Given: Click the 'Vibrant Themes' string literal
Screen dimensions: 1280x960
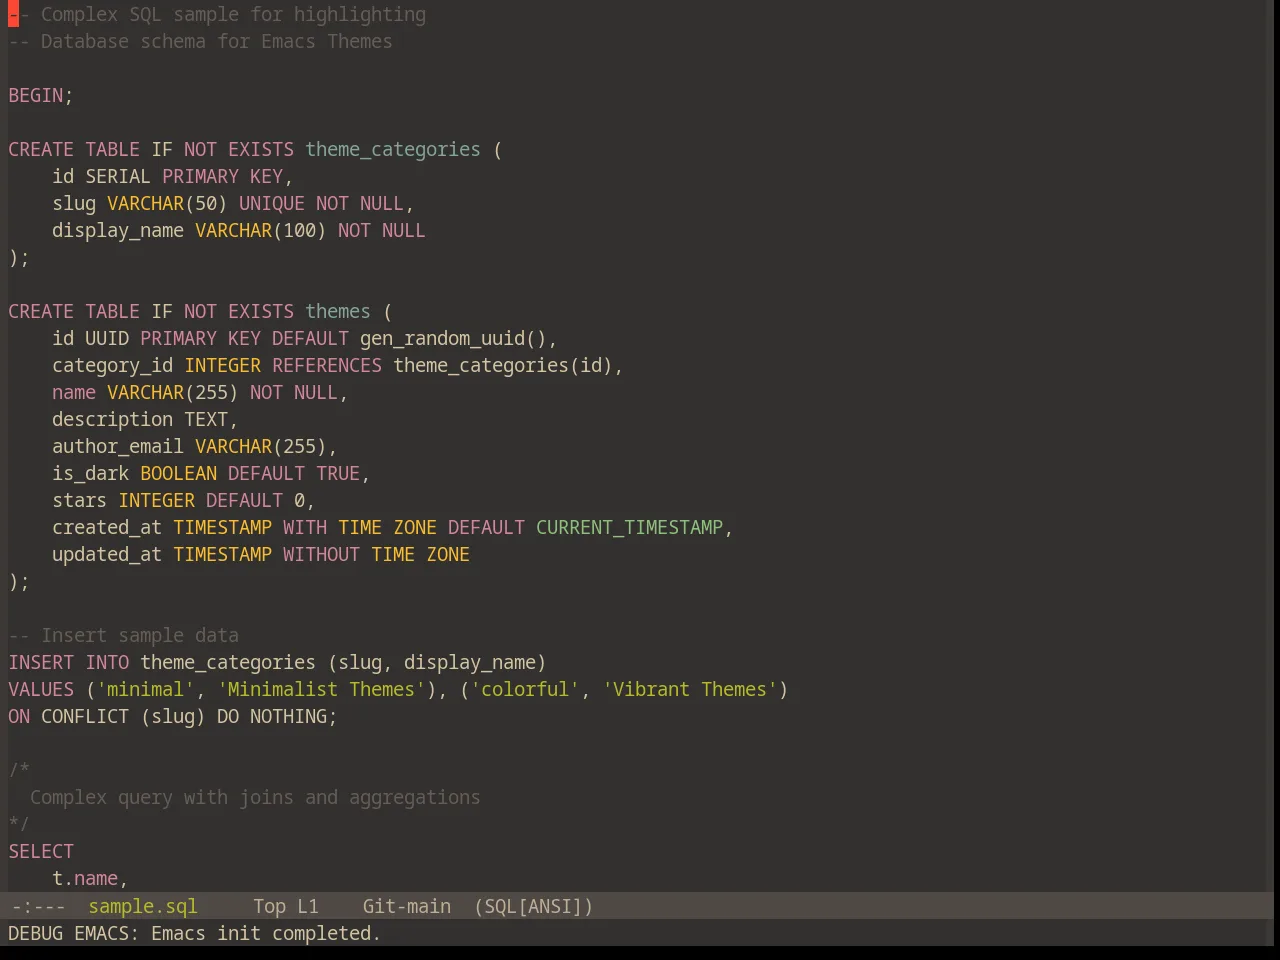Looking at the screenshot, I should [690, 689].
